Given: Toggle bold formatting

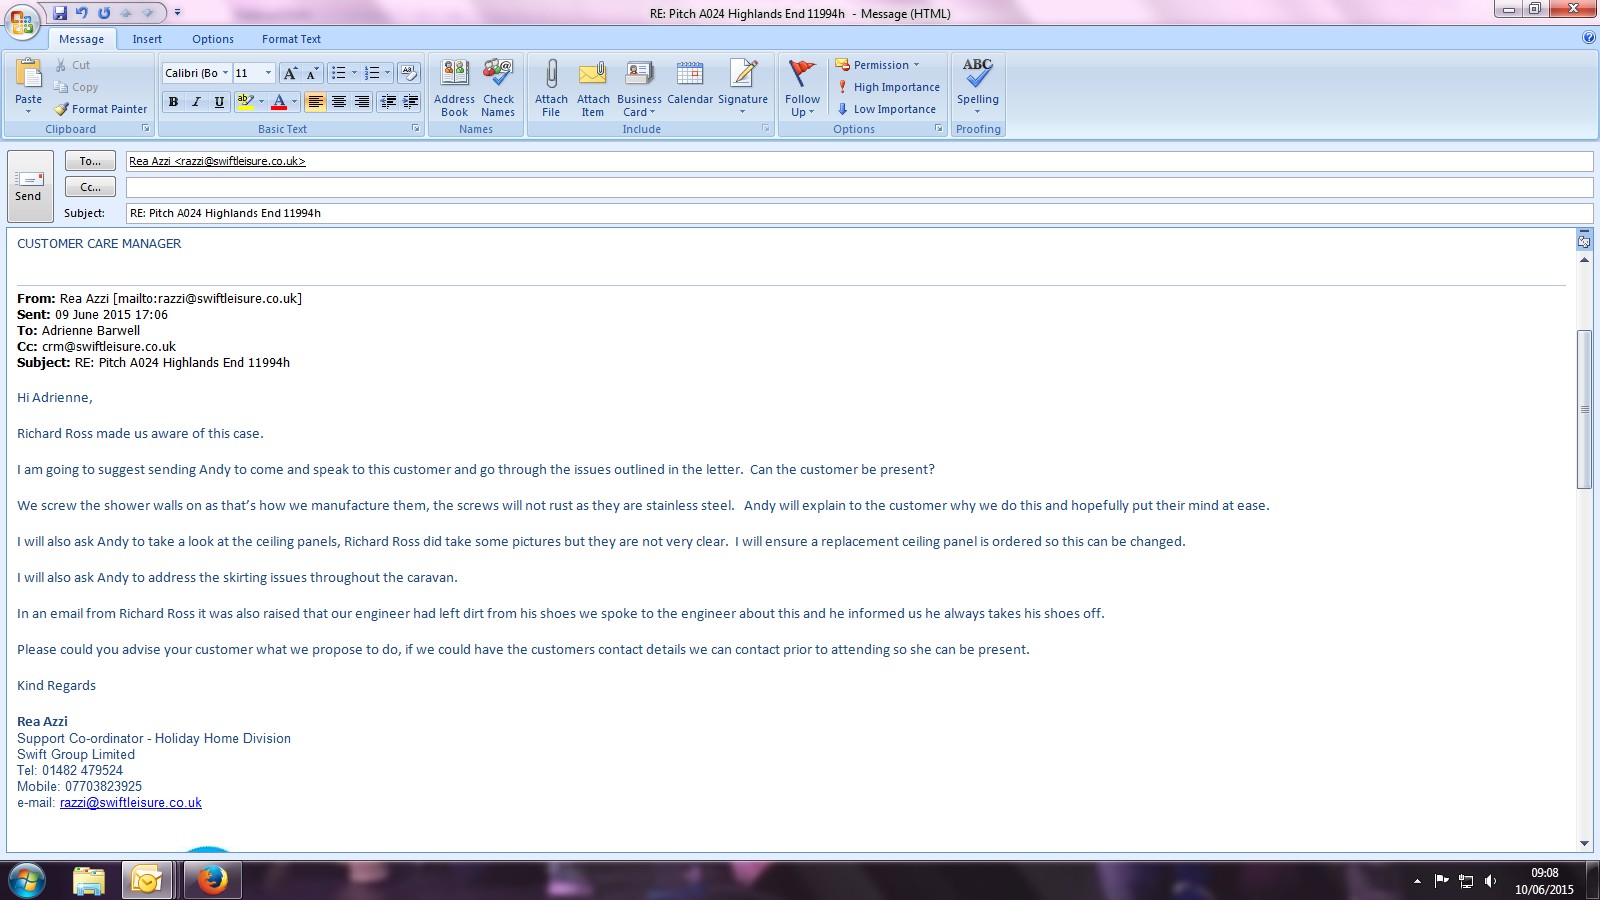Looking at the screenshot, I should tap(173, 102).
